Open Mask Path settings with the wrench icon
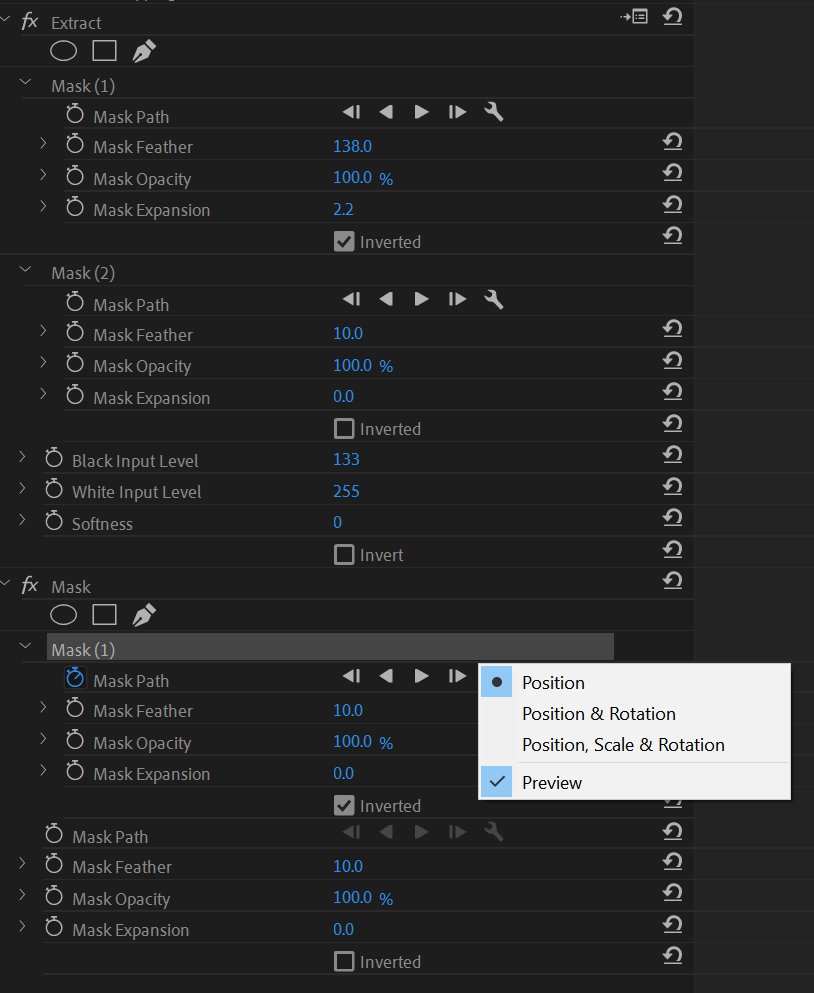The height and width of the screenshot is (993, 814). coord(493,112)
